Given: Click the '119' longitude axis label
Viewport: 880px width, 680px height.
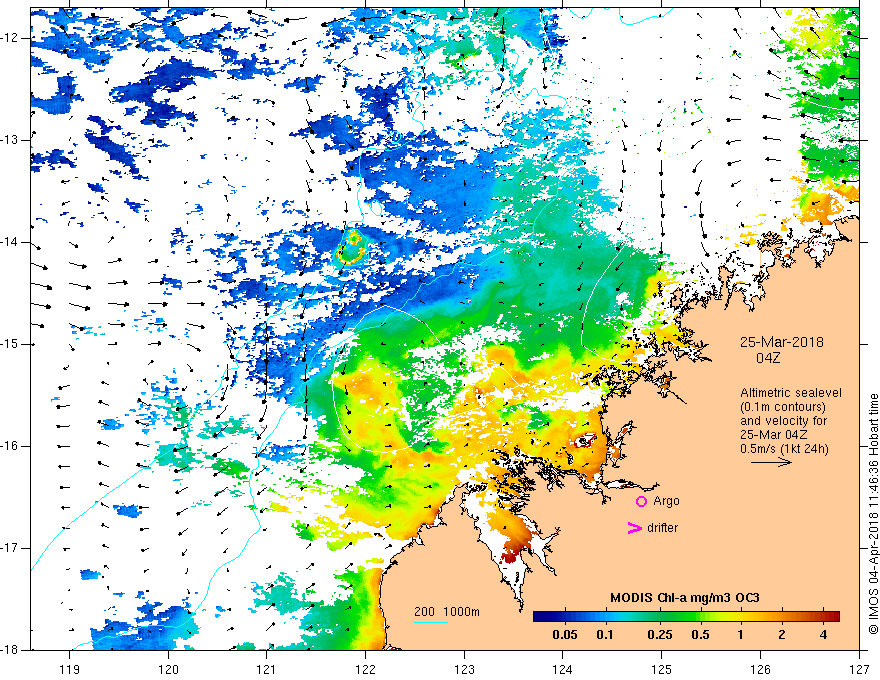Looking at the screenshot, I should coord(70,669).
